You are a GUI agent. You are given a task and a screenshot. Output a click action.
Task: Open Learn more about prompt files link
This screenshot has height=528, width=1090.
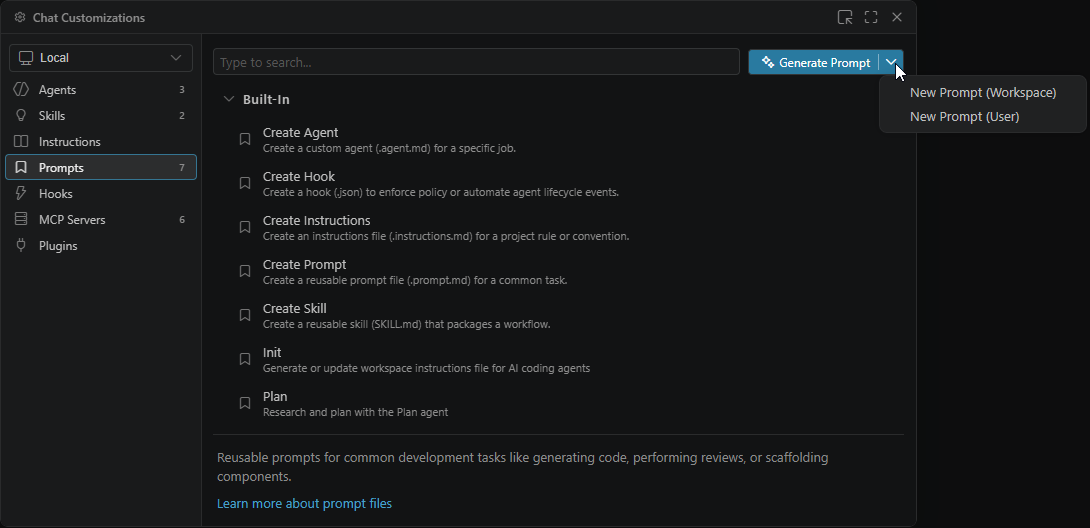click(x=304, y=504)
